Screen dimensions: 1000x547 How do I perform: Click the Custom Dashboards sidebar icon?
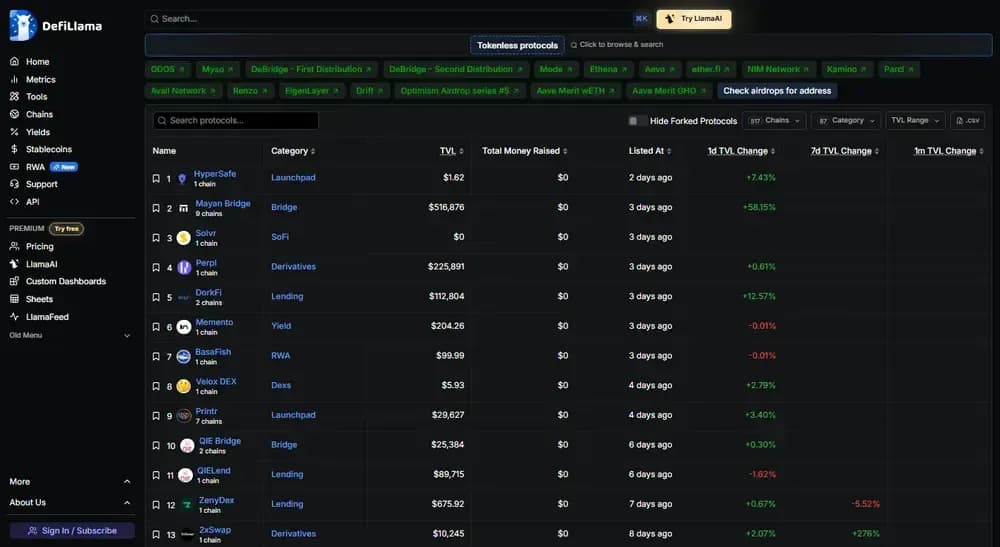pyautogui.click(x=15, y=281)
